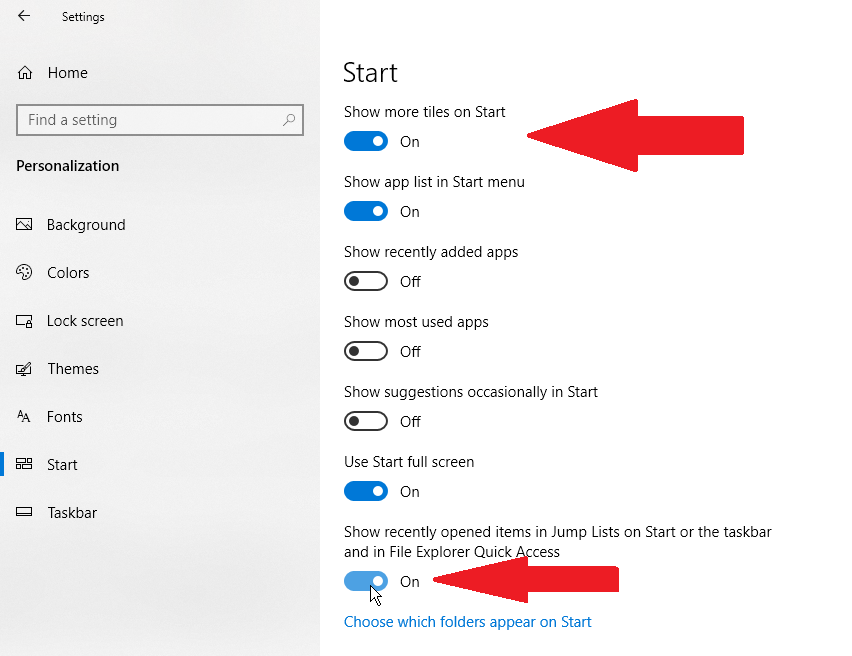852x656 pixels.
Task: Click the Fonts icon
Action: pos(23,416)
